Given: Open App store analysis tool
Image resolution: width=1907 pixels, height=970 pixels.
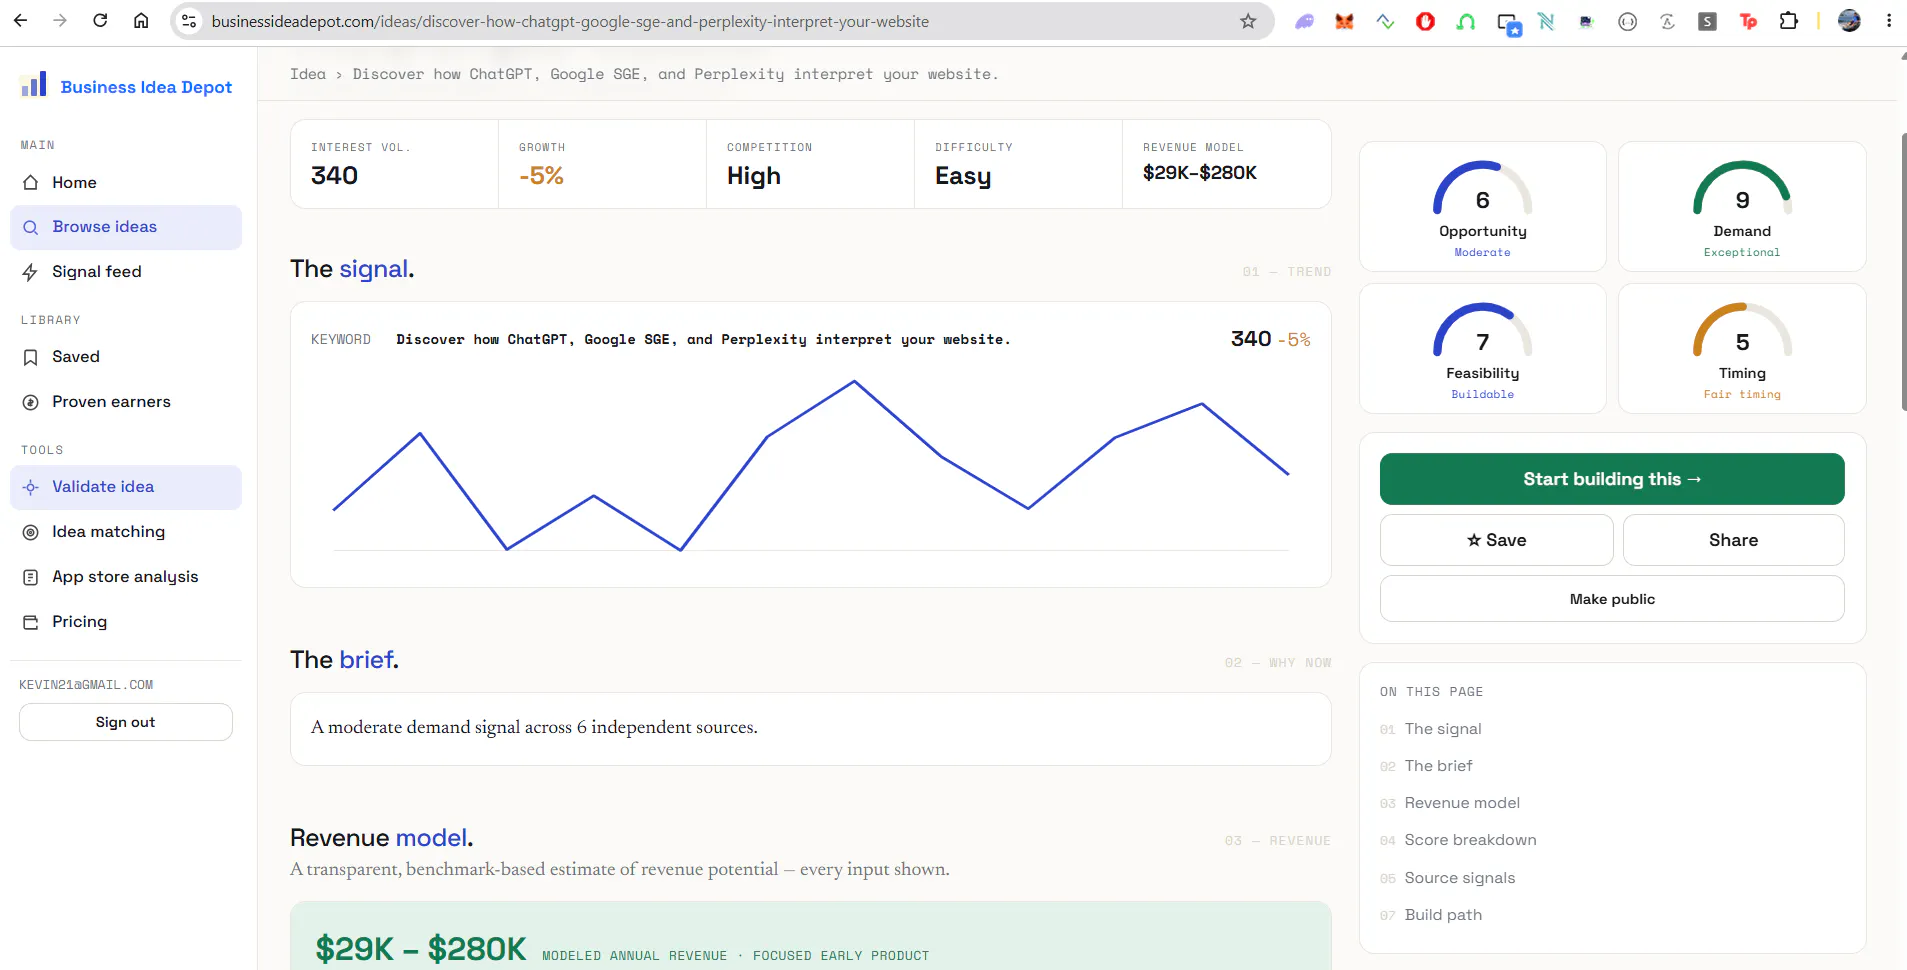Looking at the screenshot, I should pos(126,577).
